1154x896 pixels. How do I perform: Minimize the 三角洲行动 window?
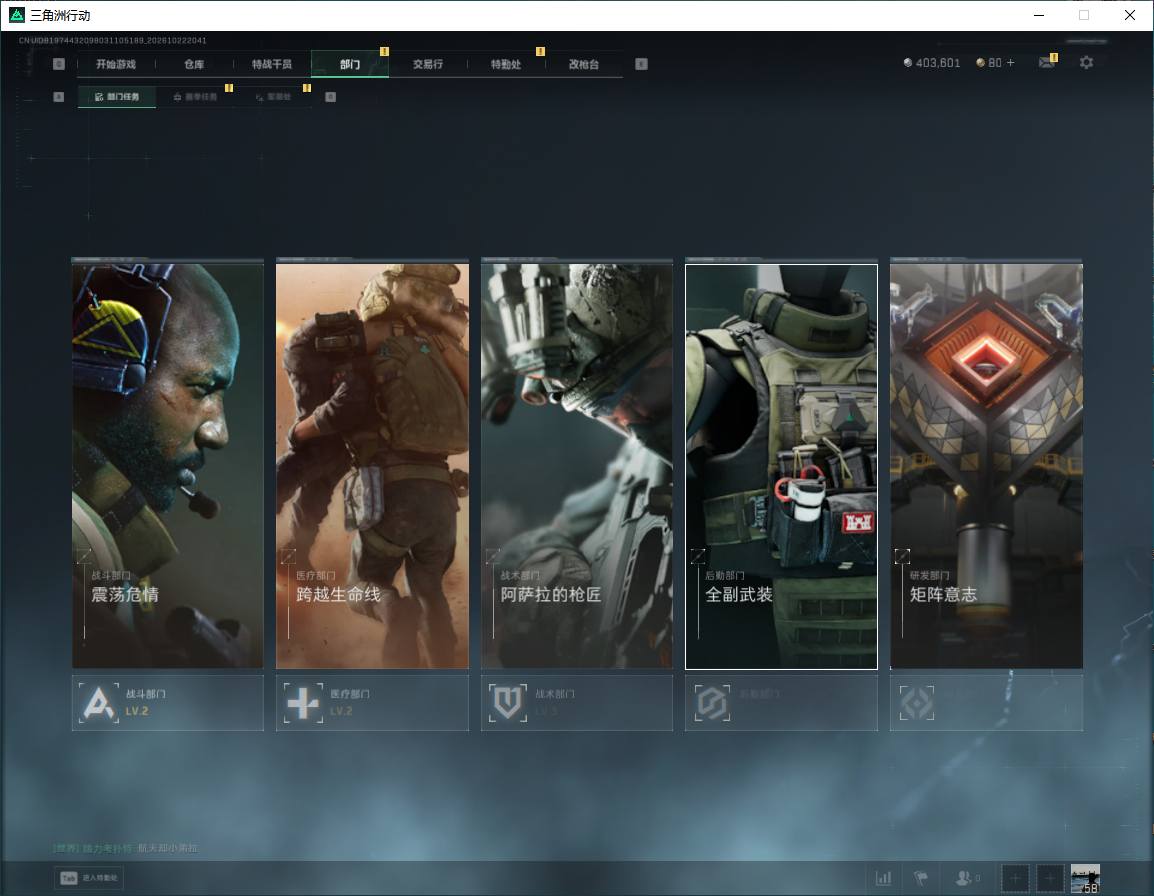[1039, 15]
